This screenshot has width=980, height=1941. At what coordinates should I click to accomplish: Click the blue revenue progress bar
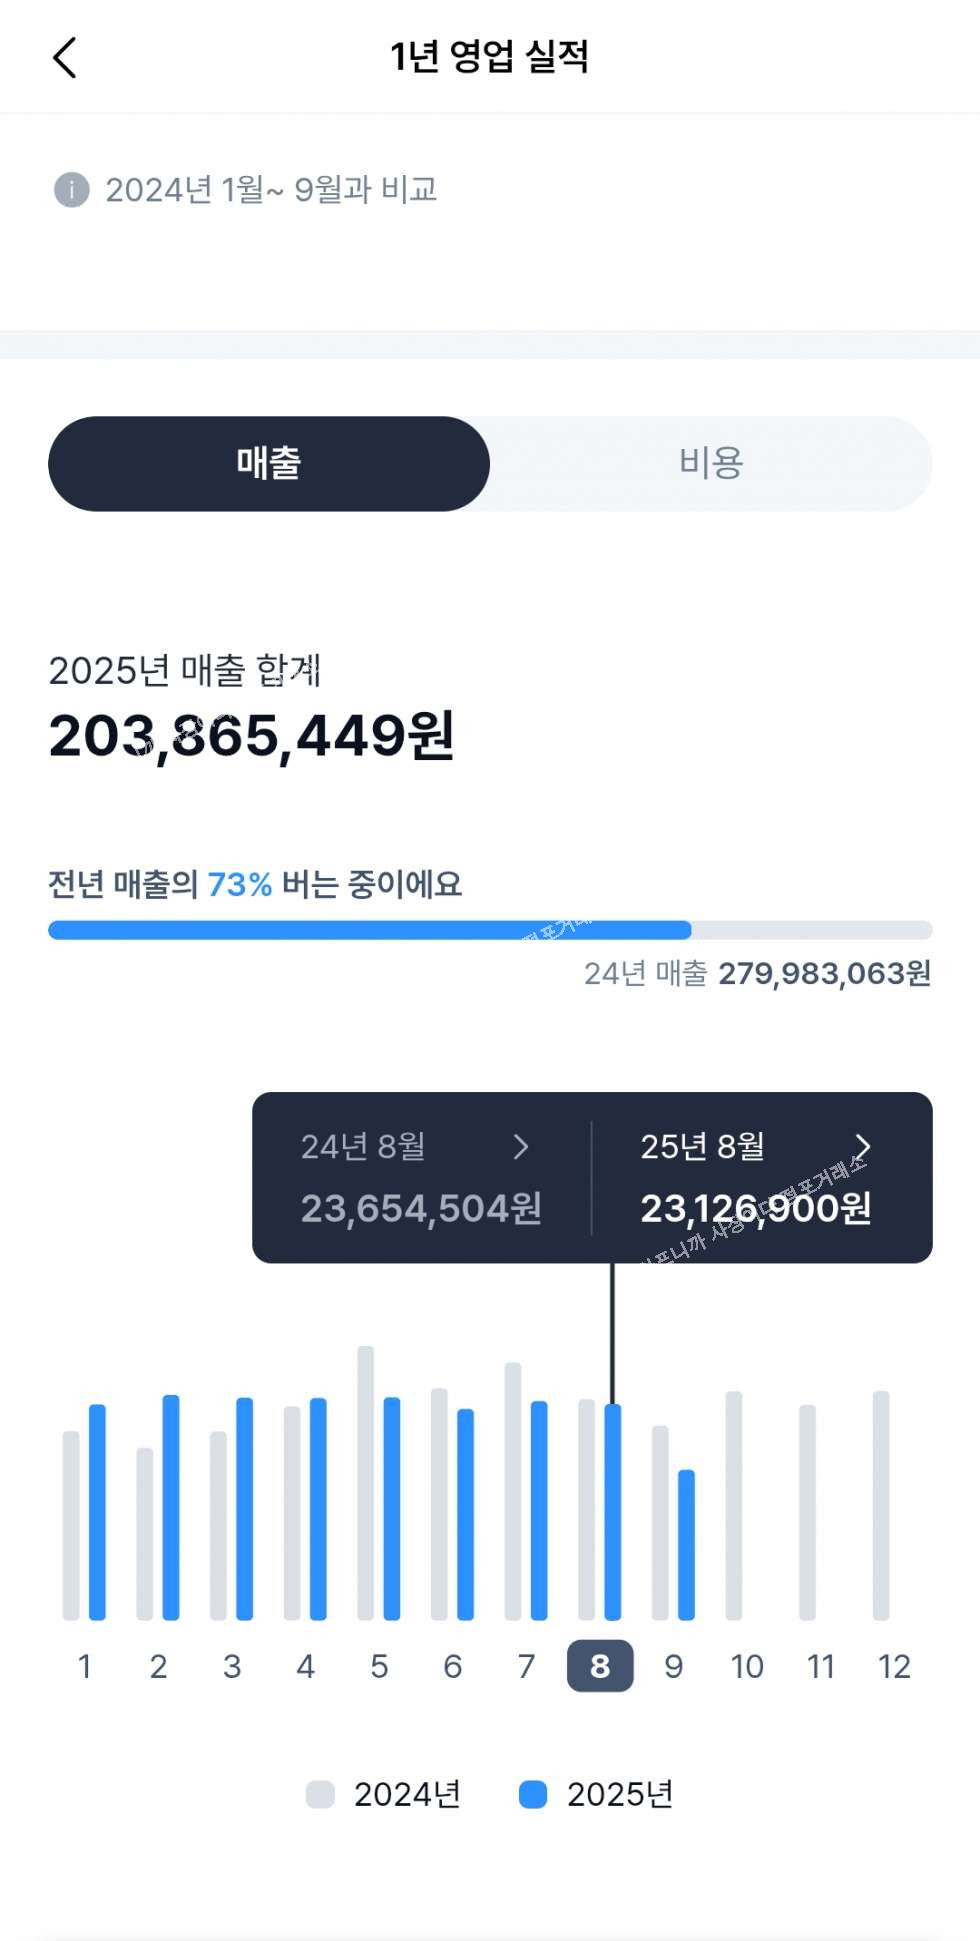369,930
